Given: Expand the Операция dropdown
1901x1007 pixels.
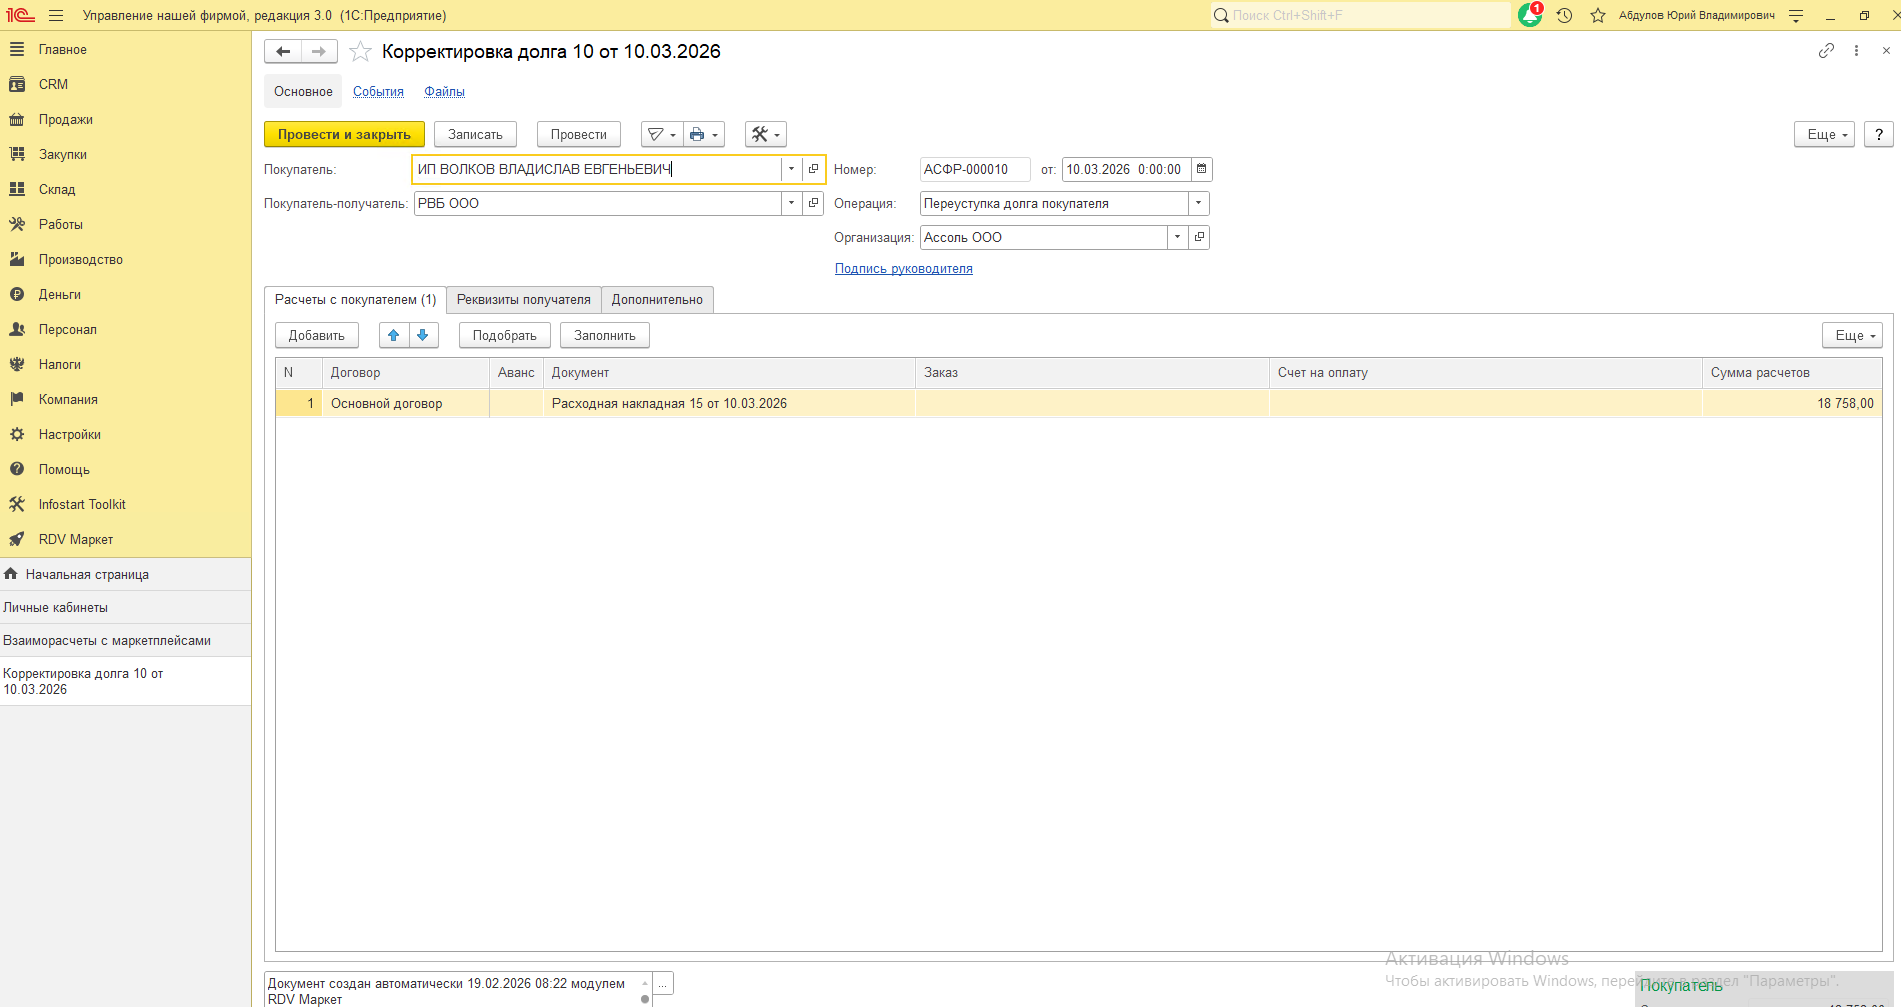Looking at the screenshot, I should 1198,203.
